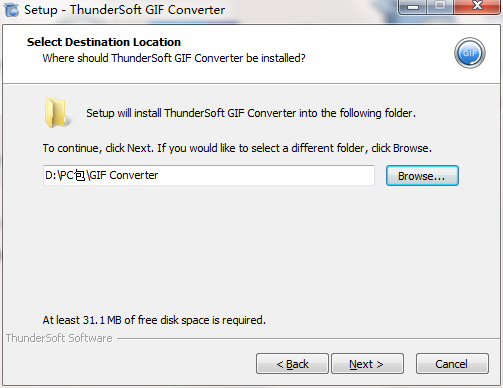
Task: Close the Setup wizard with the X button
Action: (477, 7)
